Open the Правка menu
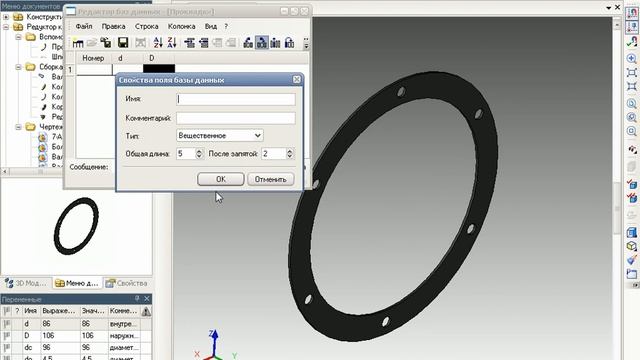The height and width of the screenshot is (360, 640). click(113, 26)
